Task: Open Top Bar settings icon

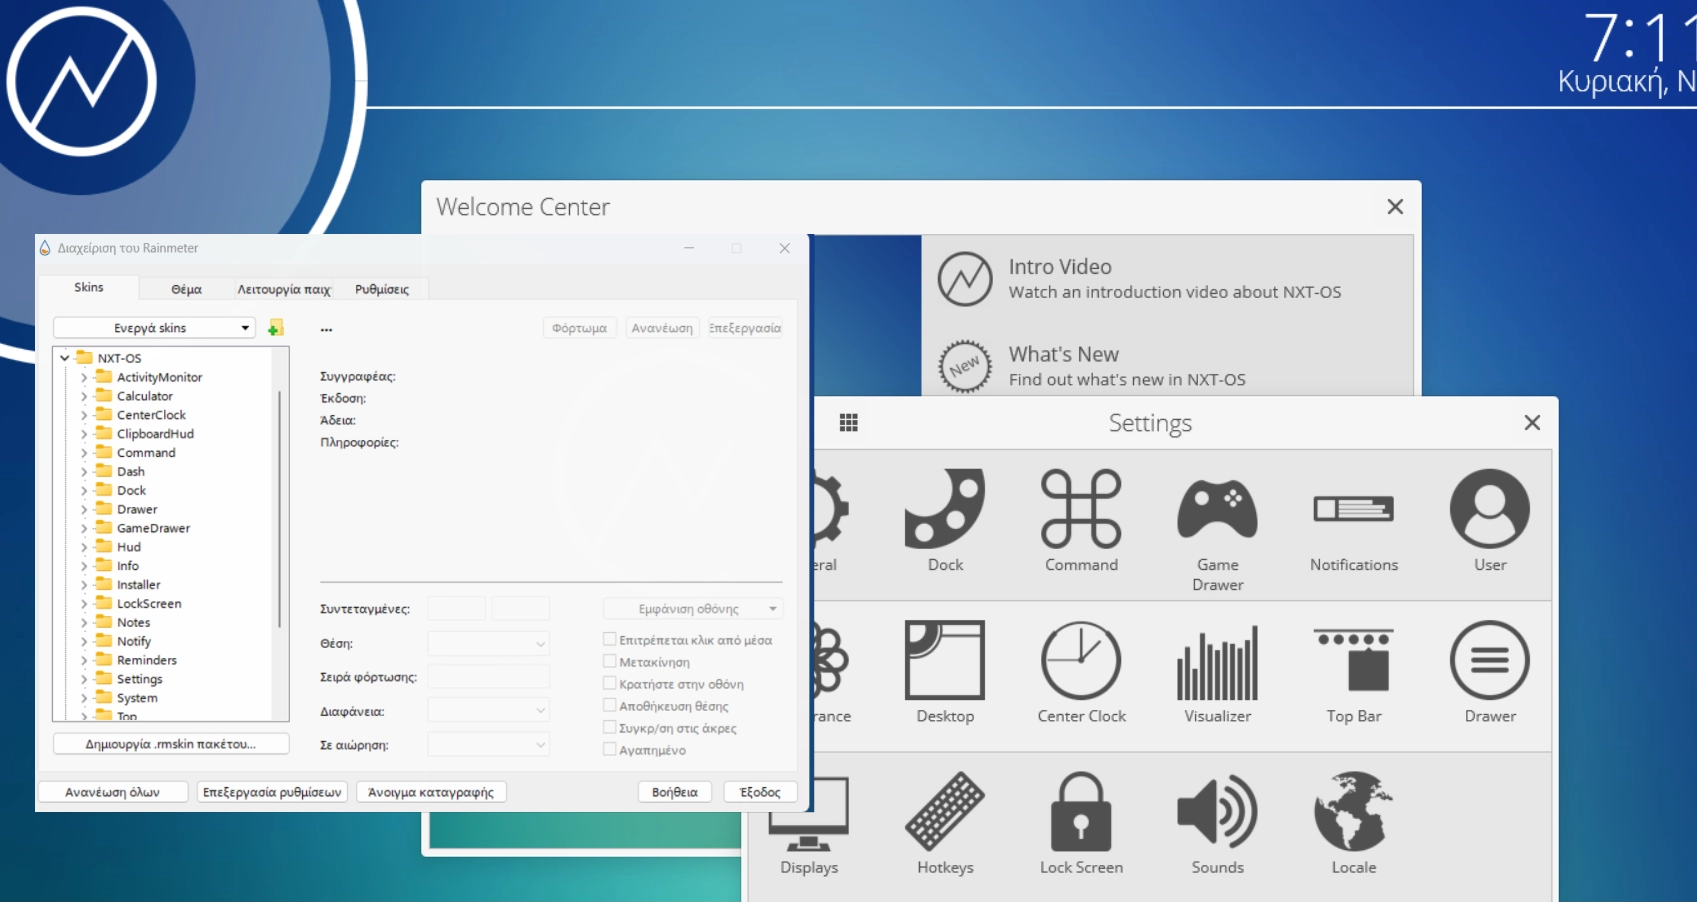Action: 1354,660
